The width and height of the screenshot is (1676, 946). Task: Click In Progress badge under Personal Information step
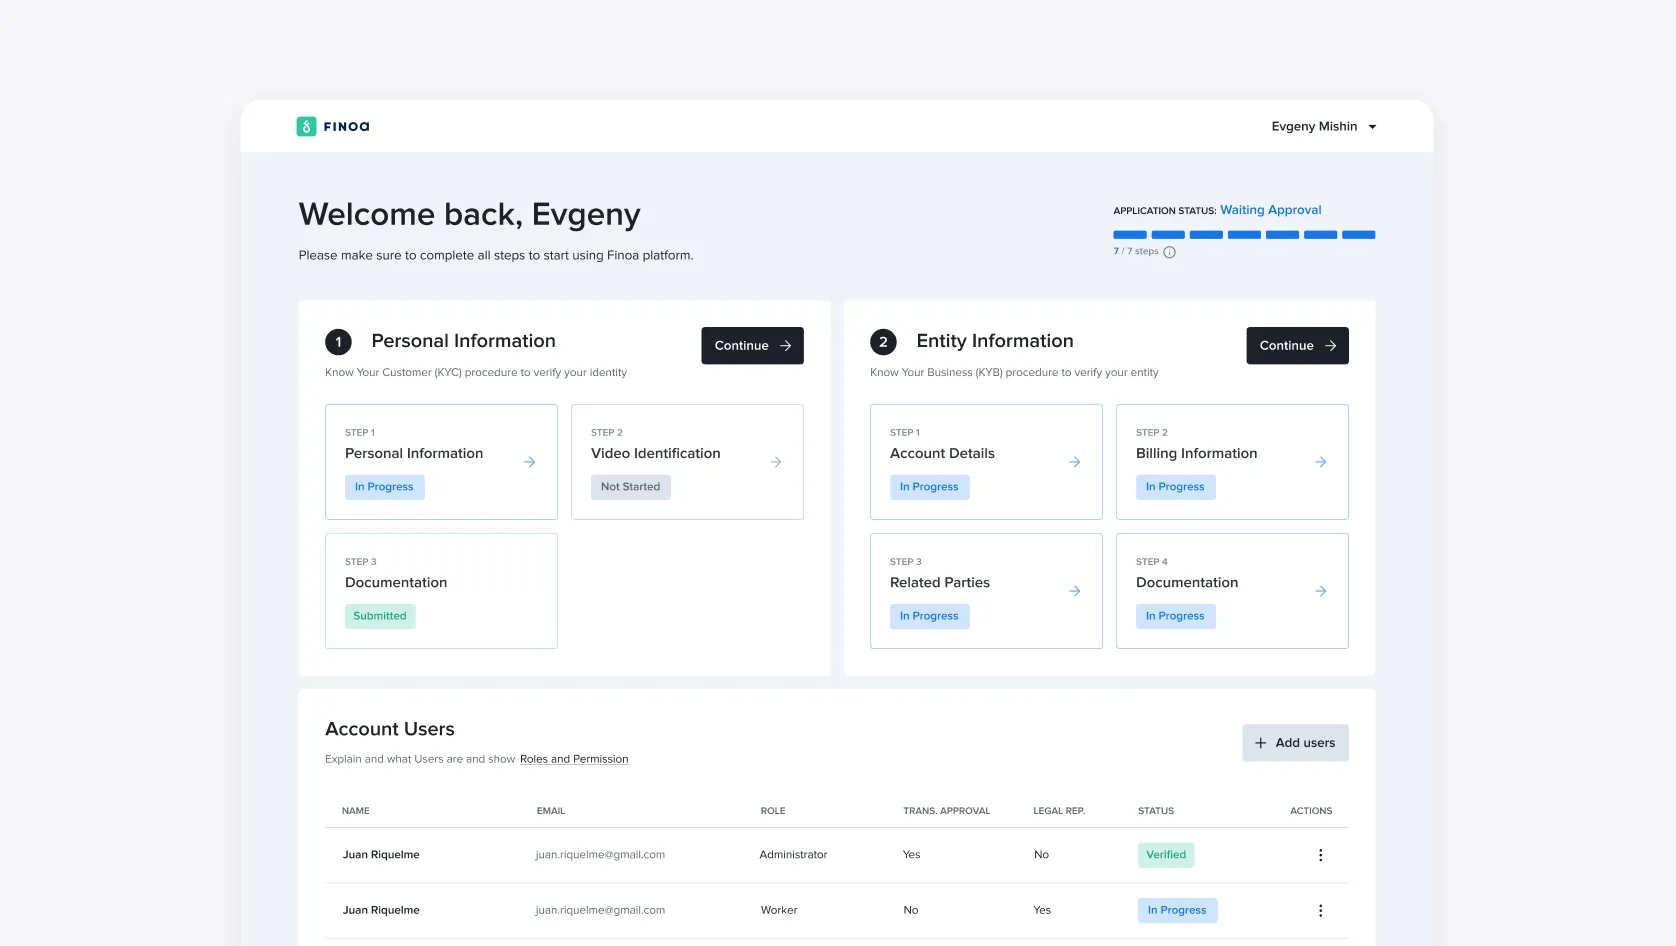(384, 487)
